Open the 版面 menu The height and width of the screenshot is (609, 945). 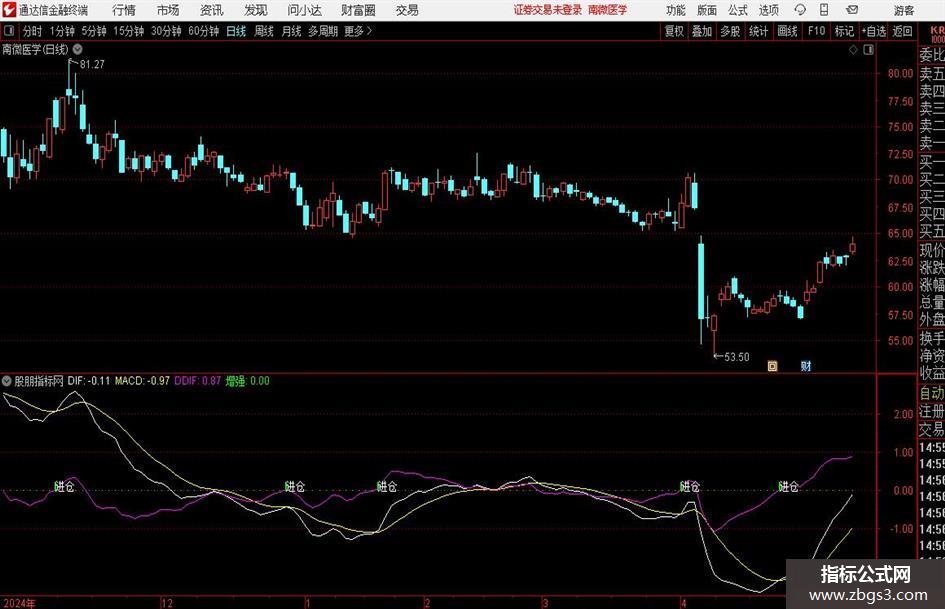point(706,10)
